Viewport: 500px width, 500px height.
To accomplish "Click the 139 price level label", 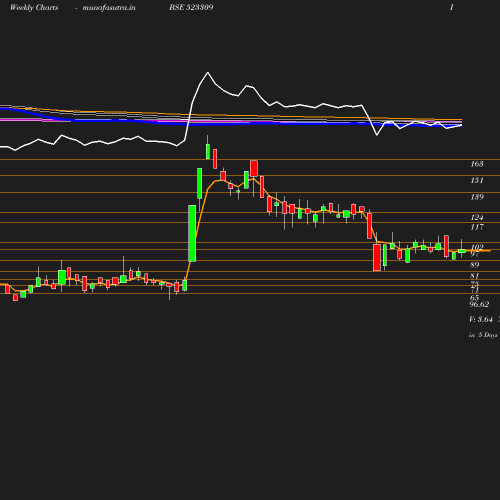I will [477, 197].
